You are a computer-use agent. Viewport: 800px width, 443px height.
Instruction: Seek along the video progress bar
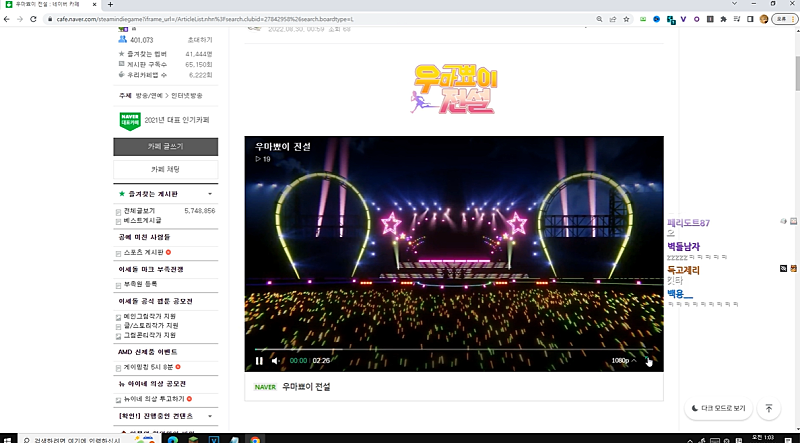(454, 350)
